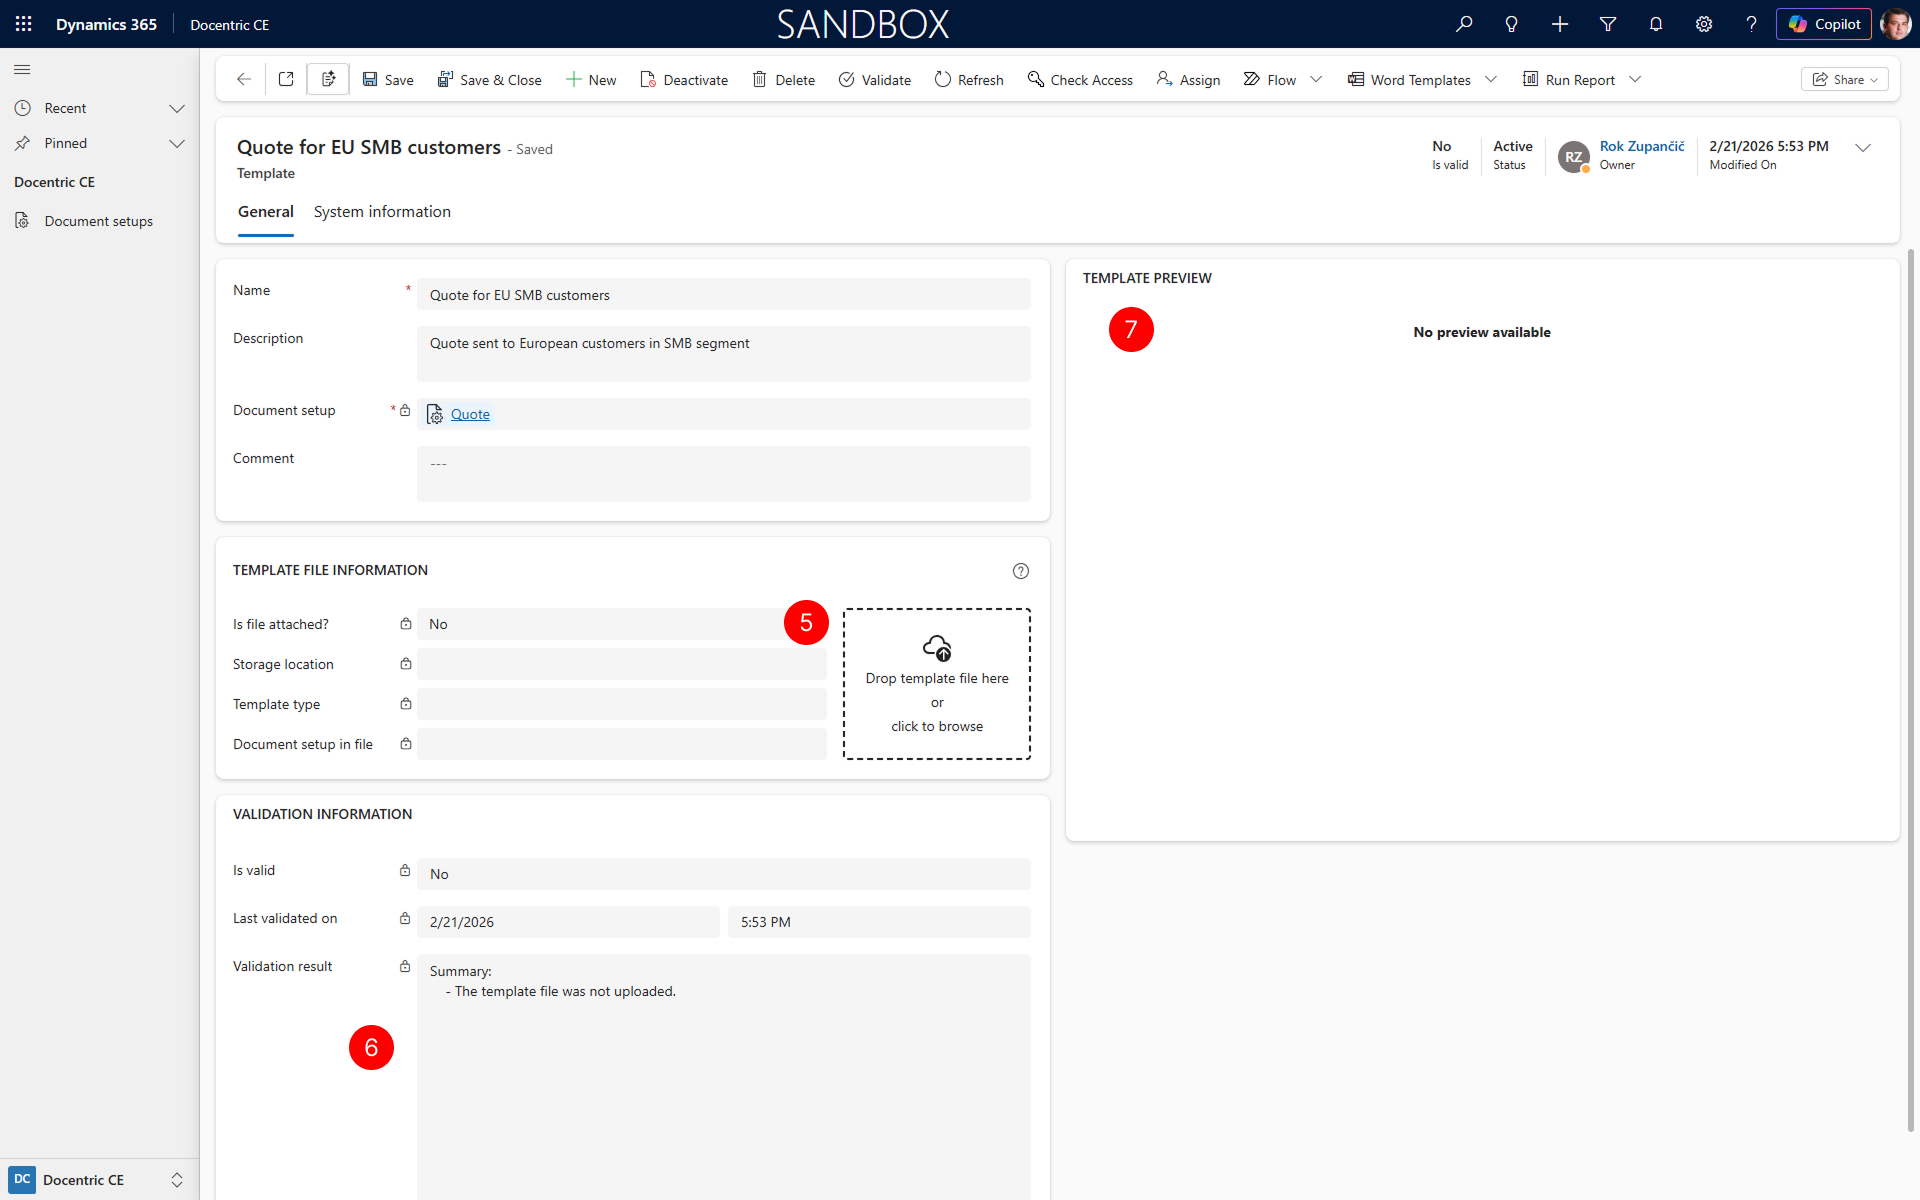Expand the Flow dropdown chevron

coord(1316,80)
